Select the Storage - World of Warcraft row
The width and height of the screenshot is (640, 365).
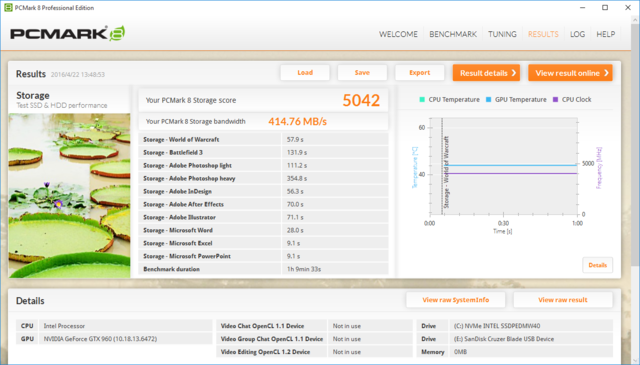pyautogui.click(x=263, y=140)
